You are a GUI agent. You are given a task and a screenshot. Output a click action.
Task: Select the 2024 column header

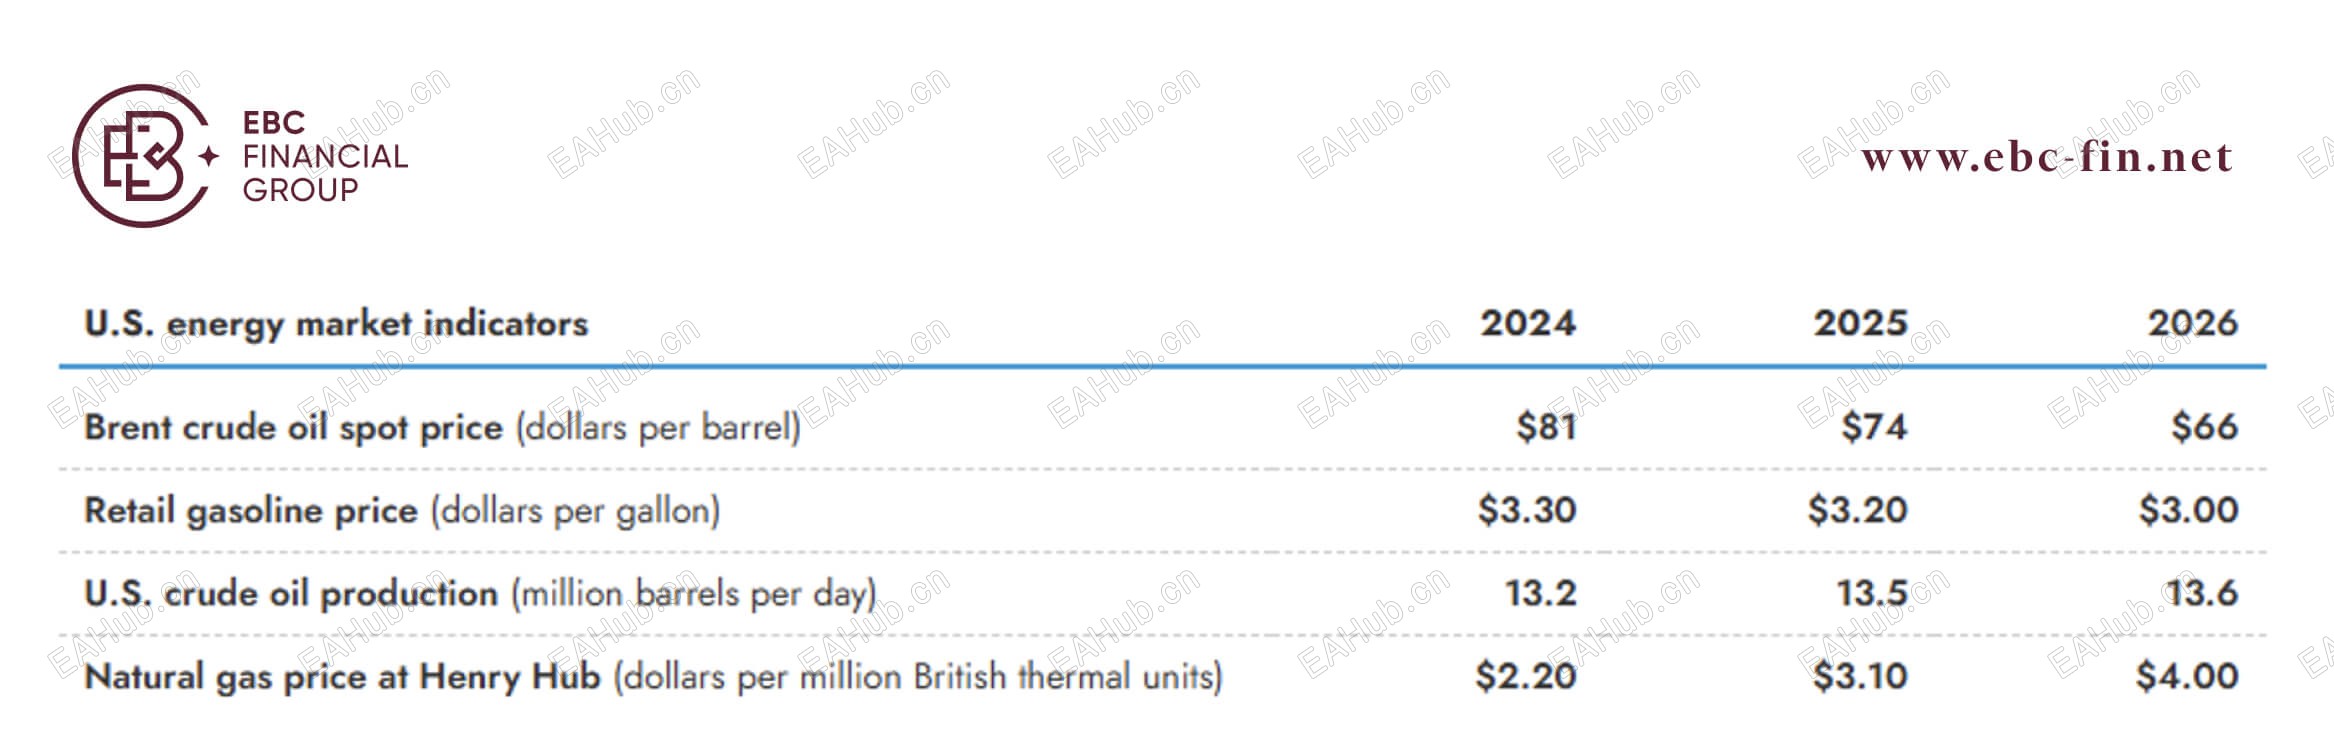point(1527,323)
